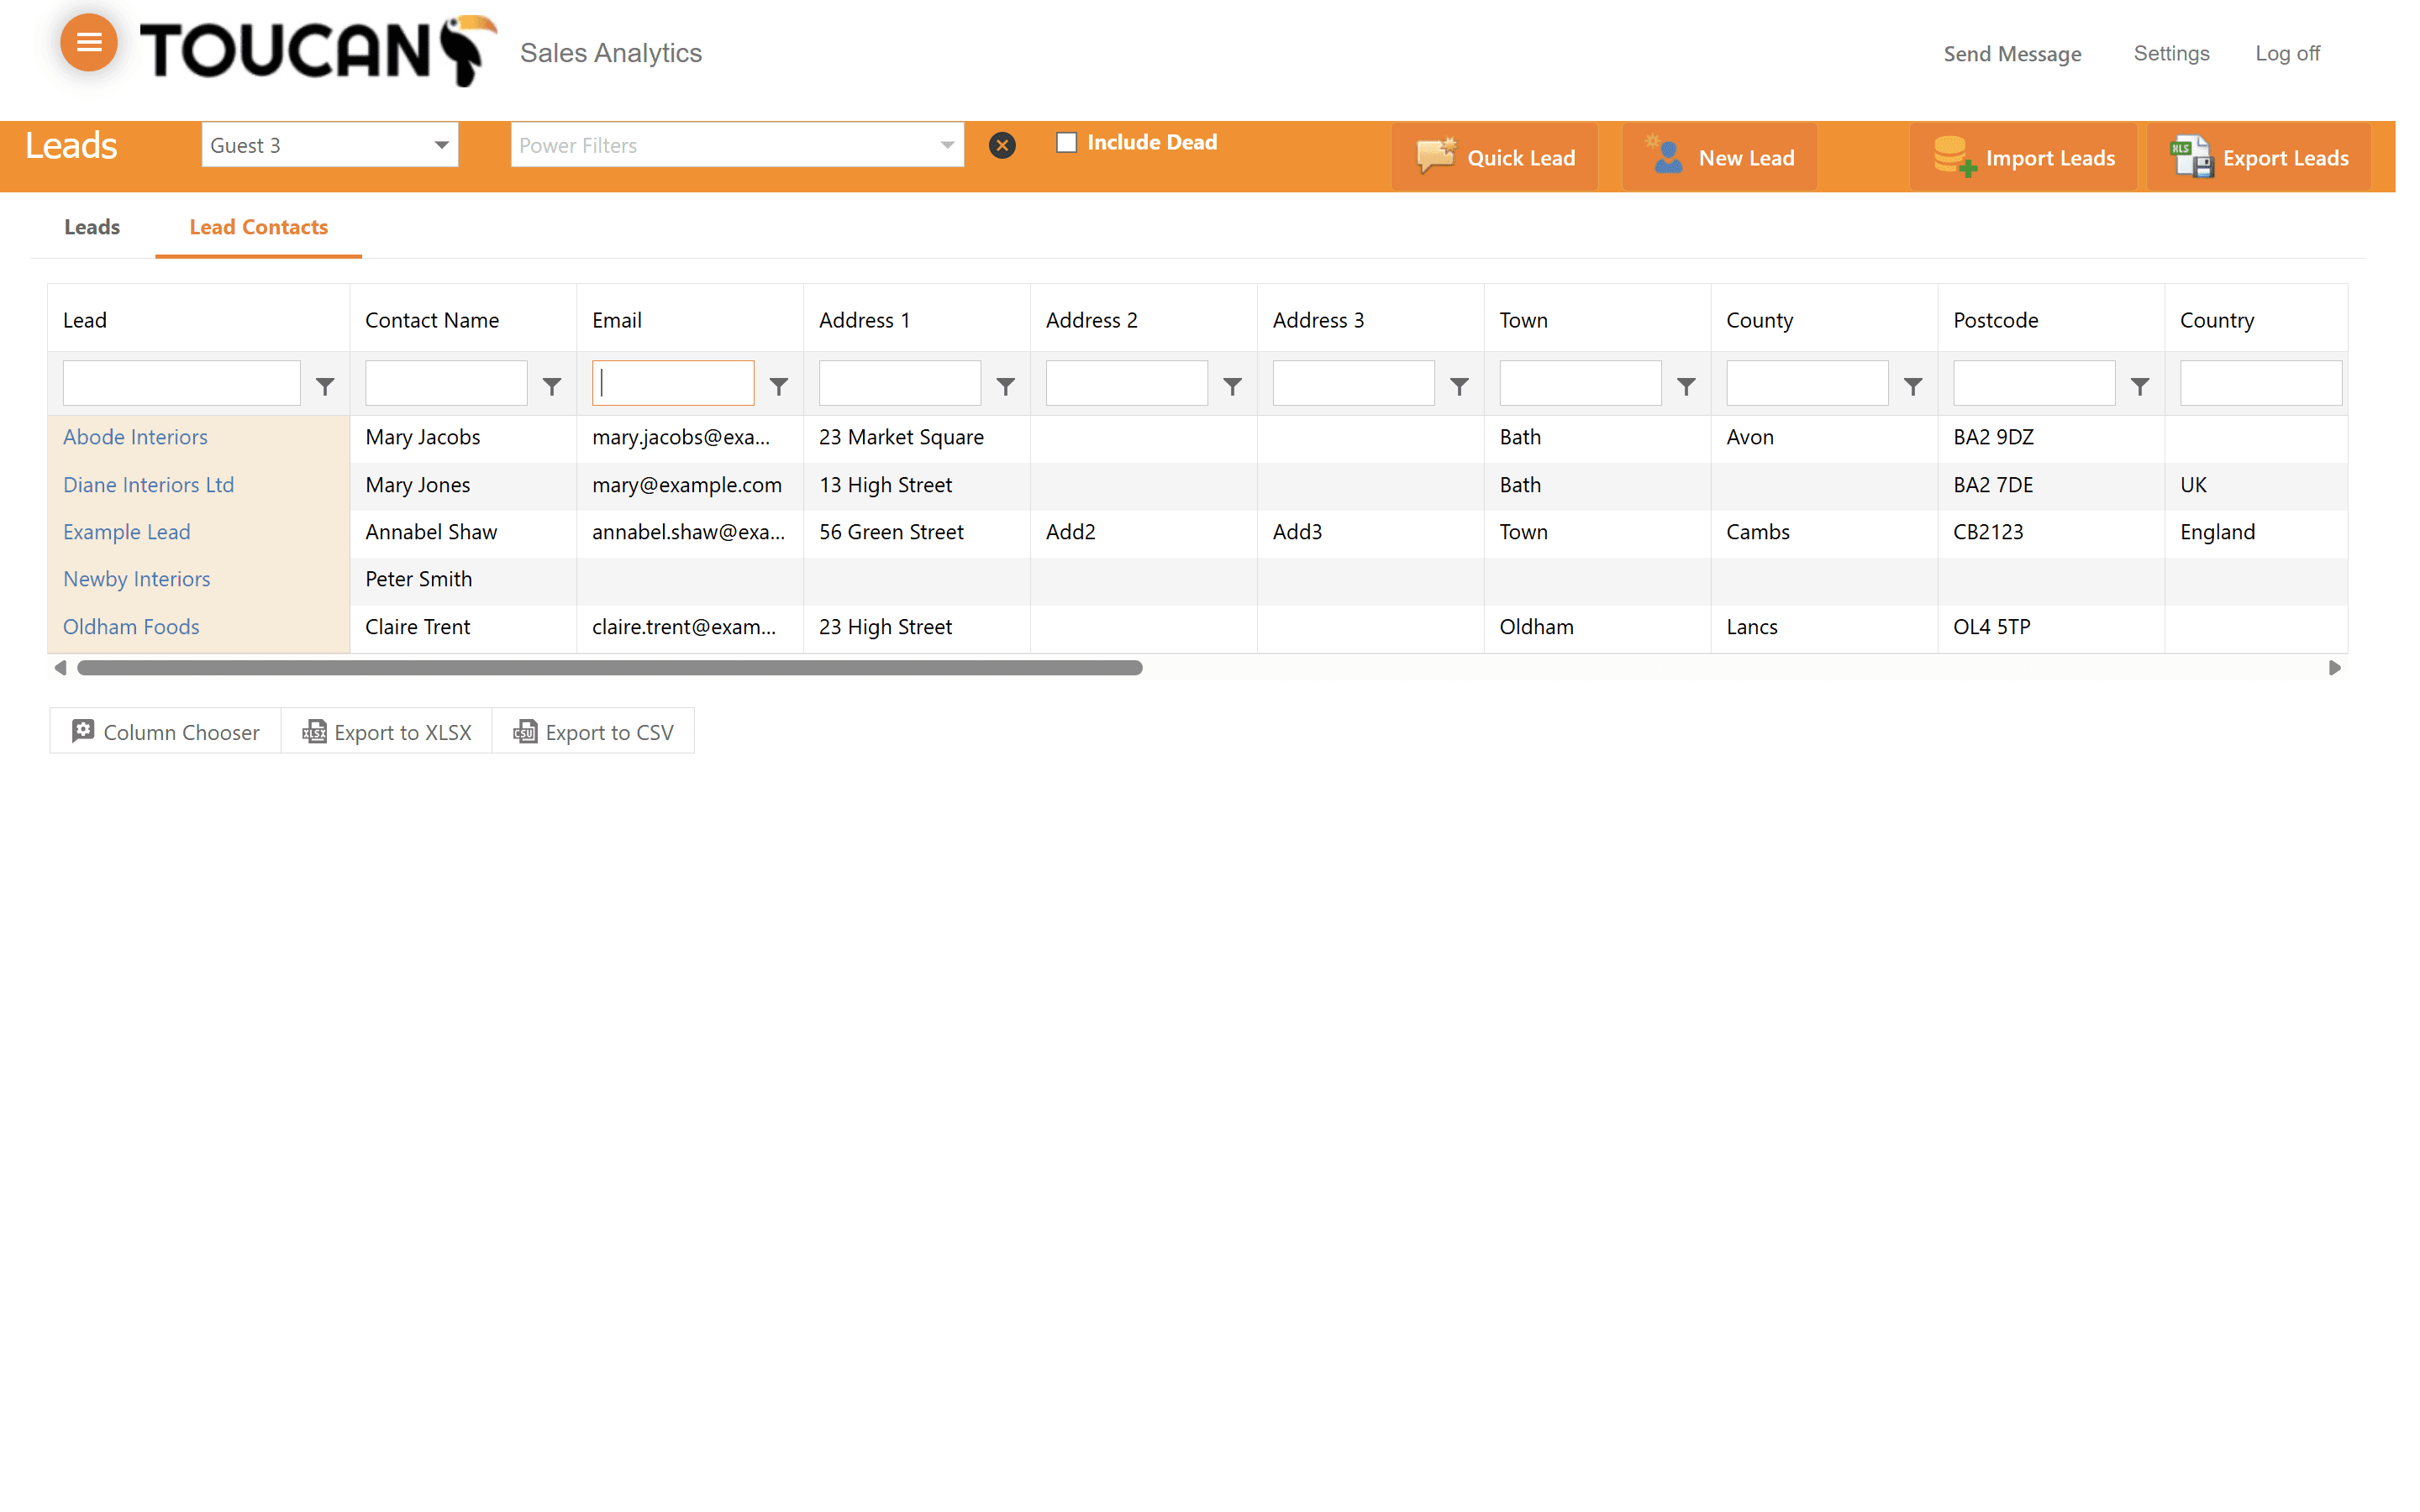Click the Email column filter funnel icon
2420x1512 pixels.
click(x=779, y=385)
